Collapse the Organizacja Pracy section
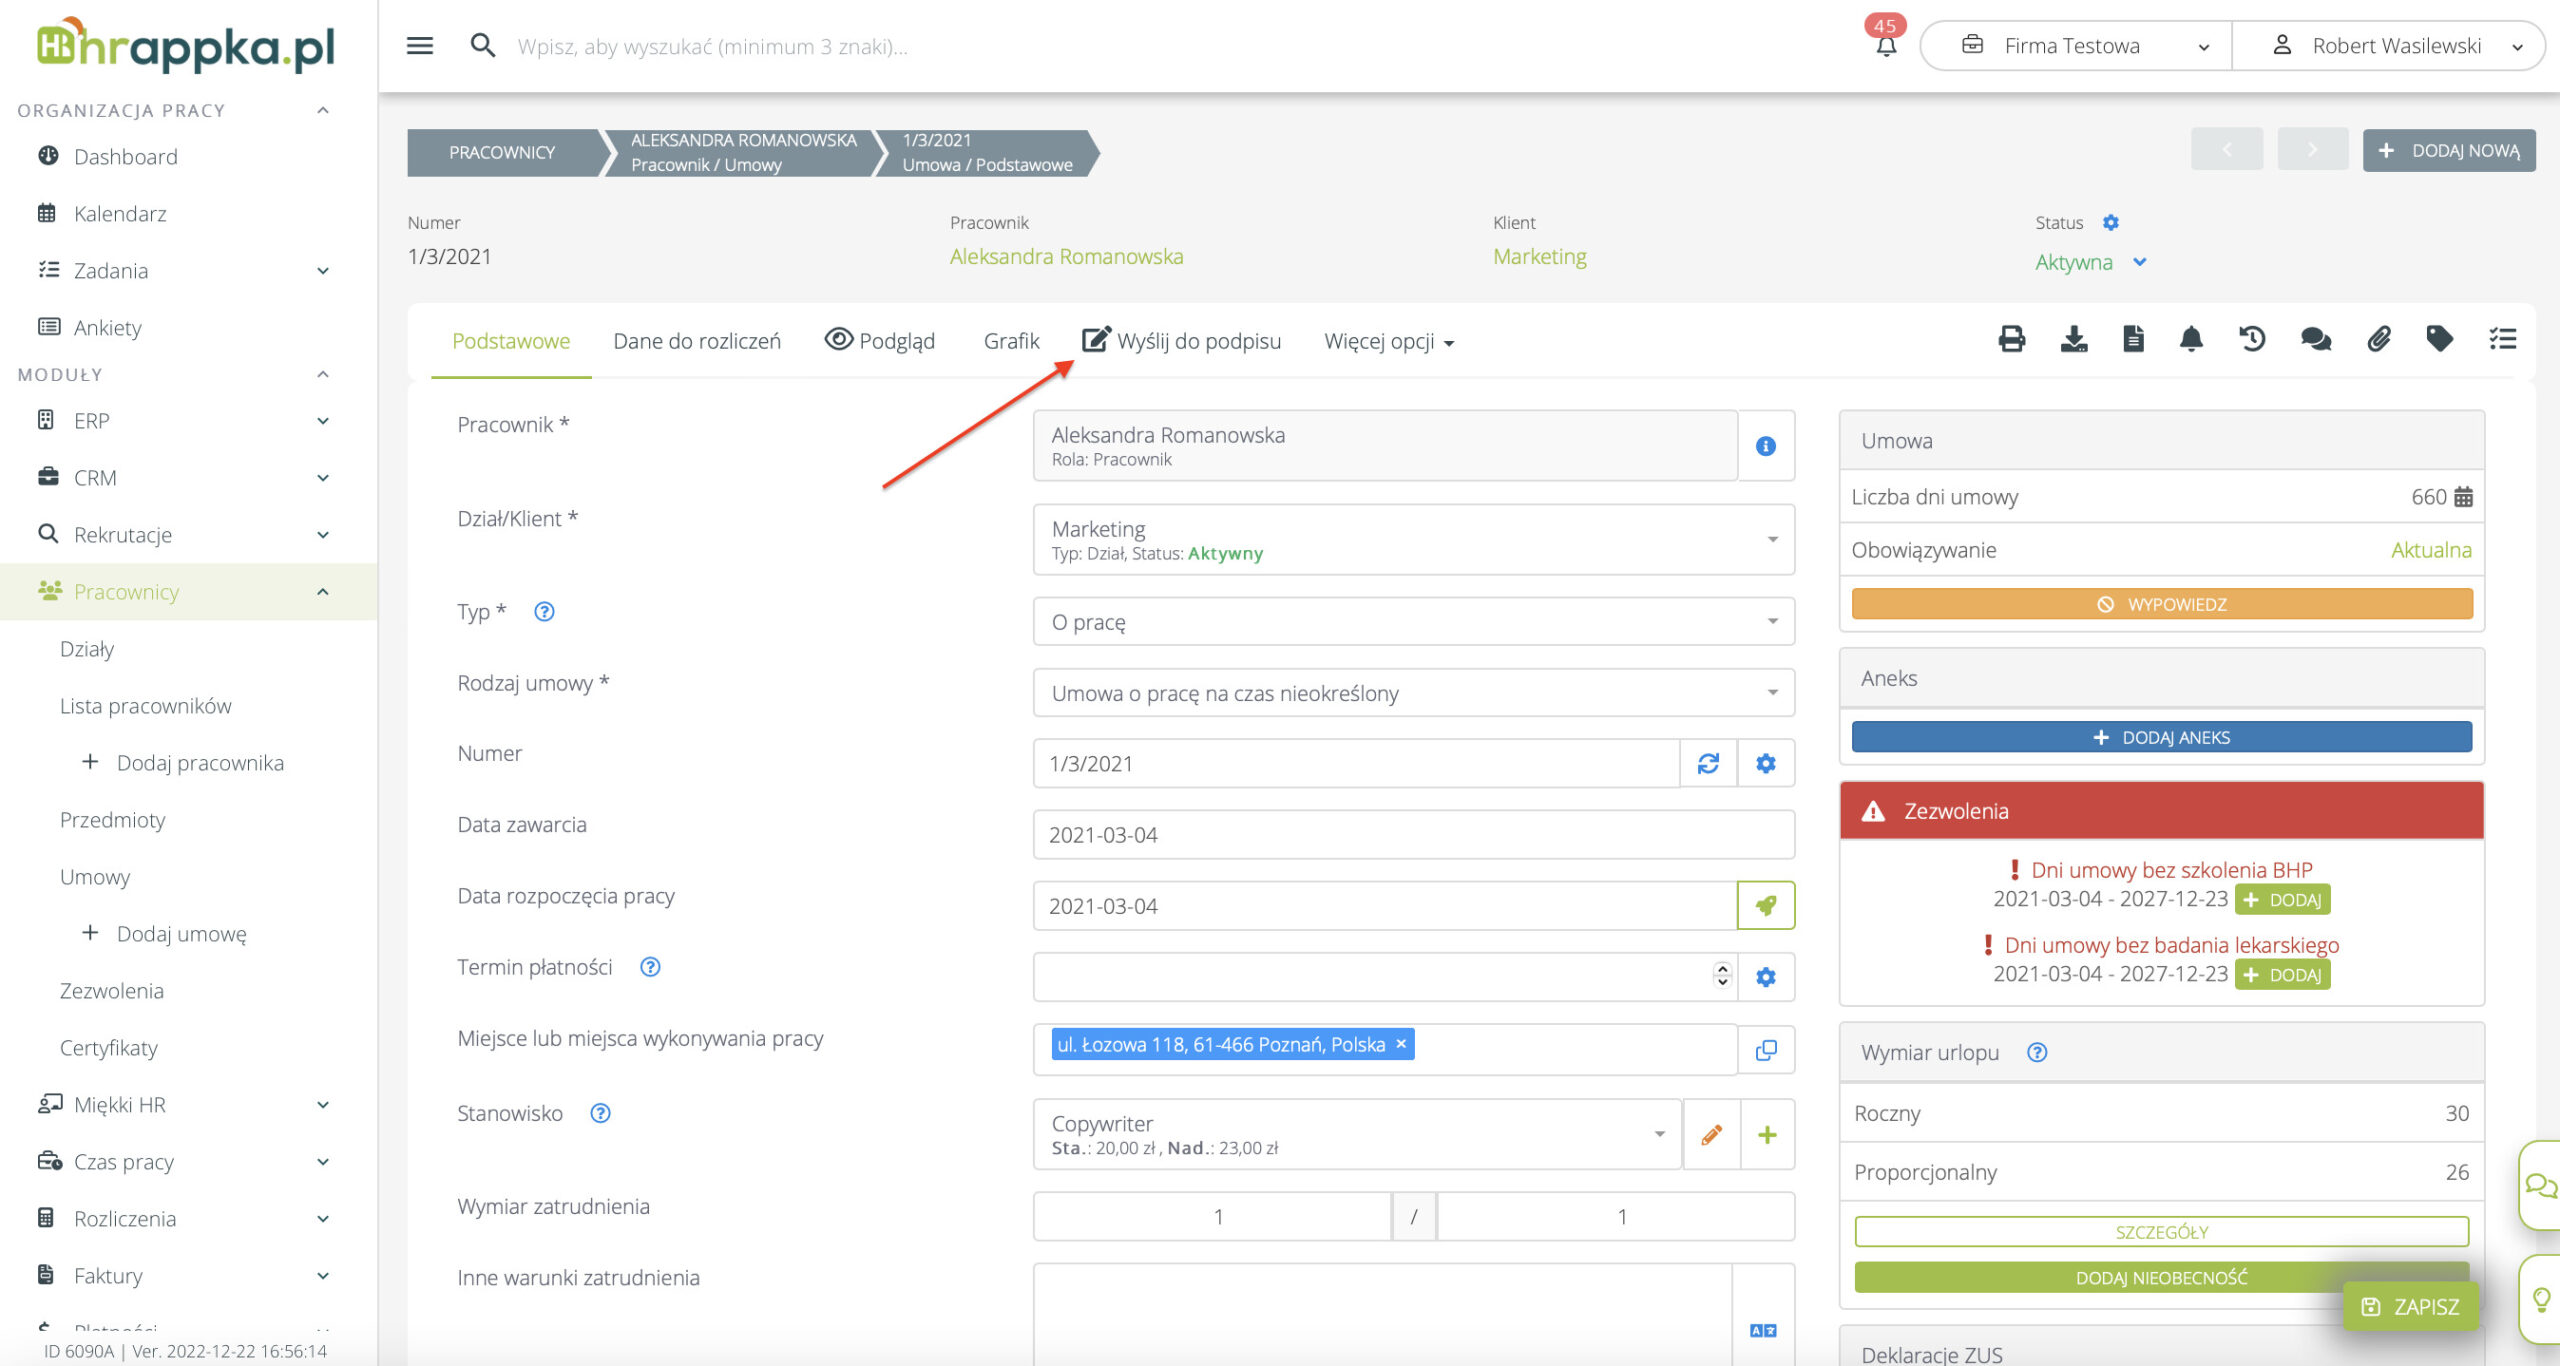2560x1366 pixels. pyautogui.click(x=323, y=110)
